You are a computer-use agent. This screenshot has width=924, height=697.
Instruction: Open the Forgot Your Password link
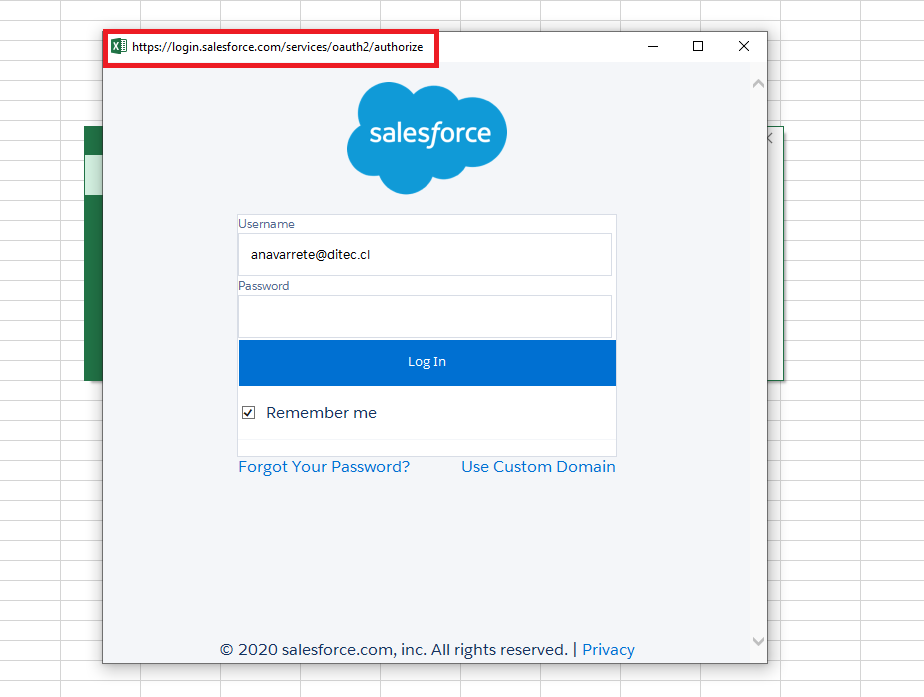click(324, 467)
